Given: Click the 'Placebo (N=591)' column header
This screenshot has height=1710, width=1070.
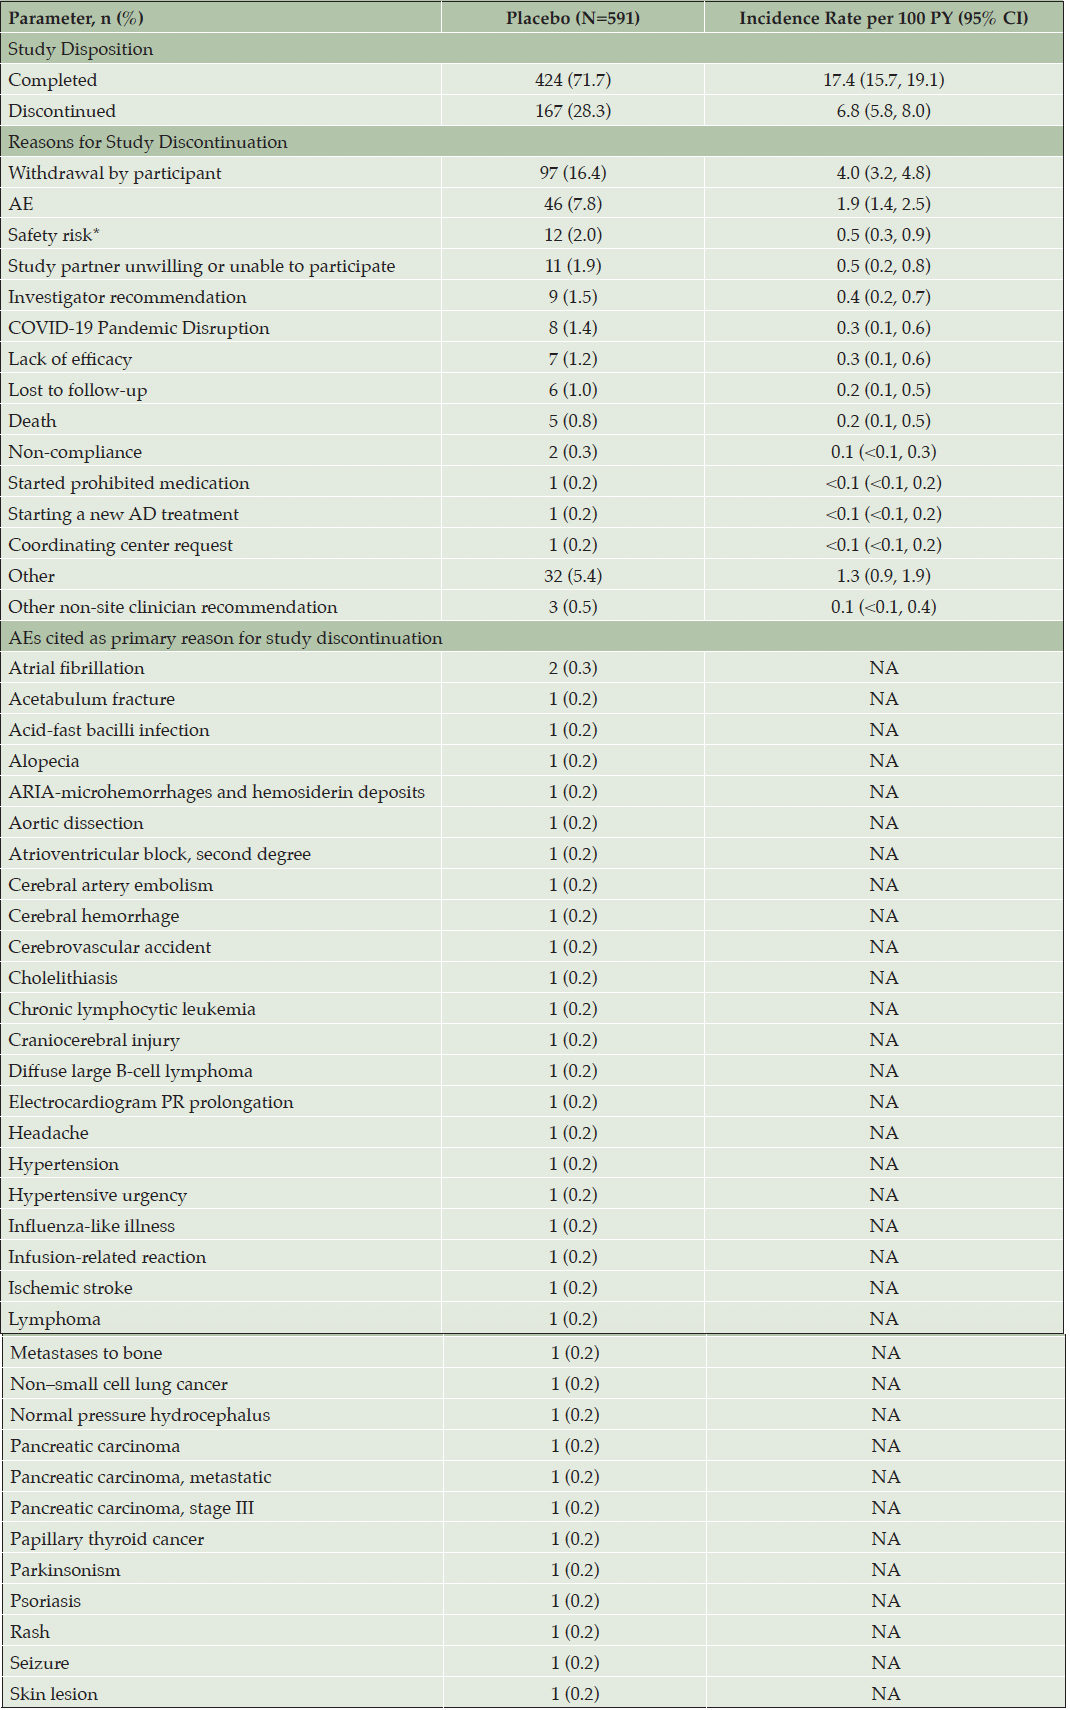Looking at the screenshot, I should pyautogui.click(x=573, y=18).
